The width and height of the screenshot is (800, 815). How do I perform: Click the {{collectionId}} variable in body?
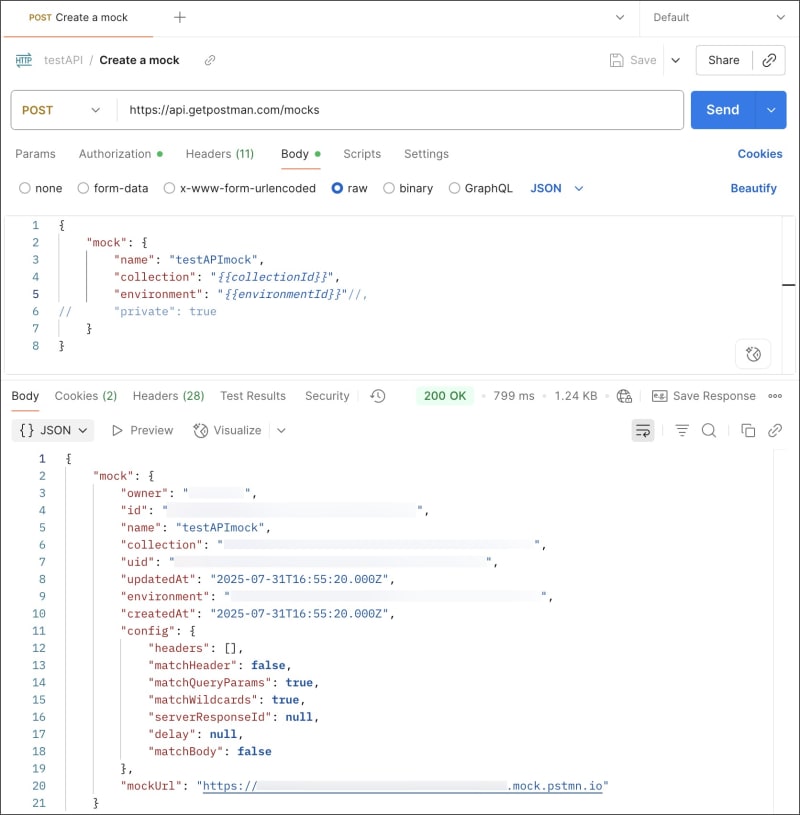(275, 277)
